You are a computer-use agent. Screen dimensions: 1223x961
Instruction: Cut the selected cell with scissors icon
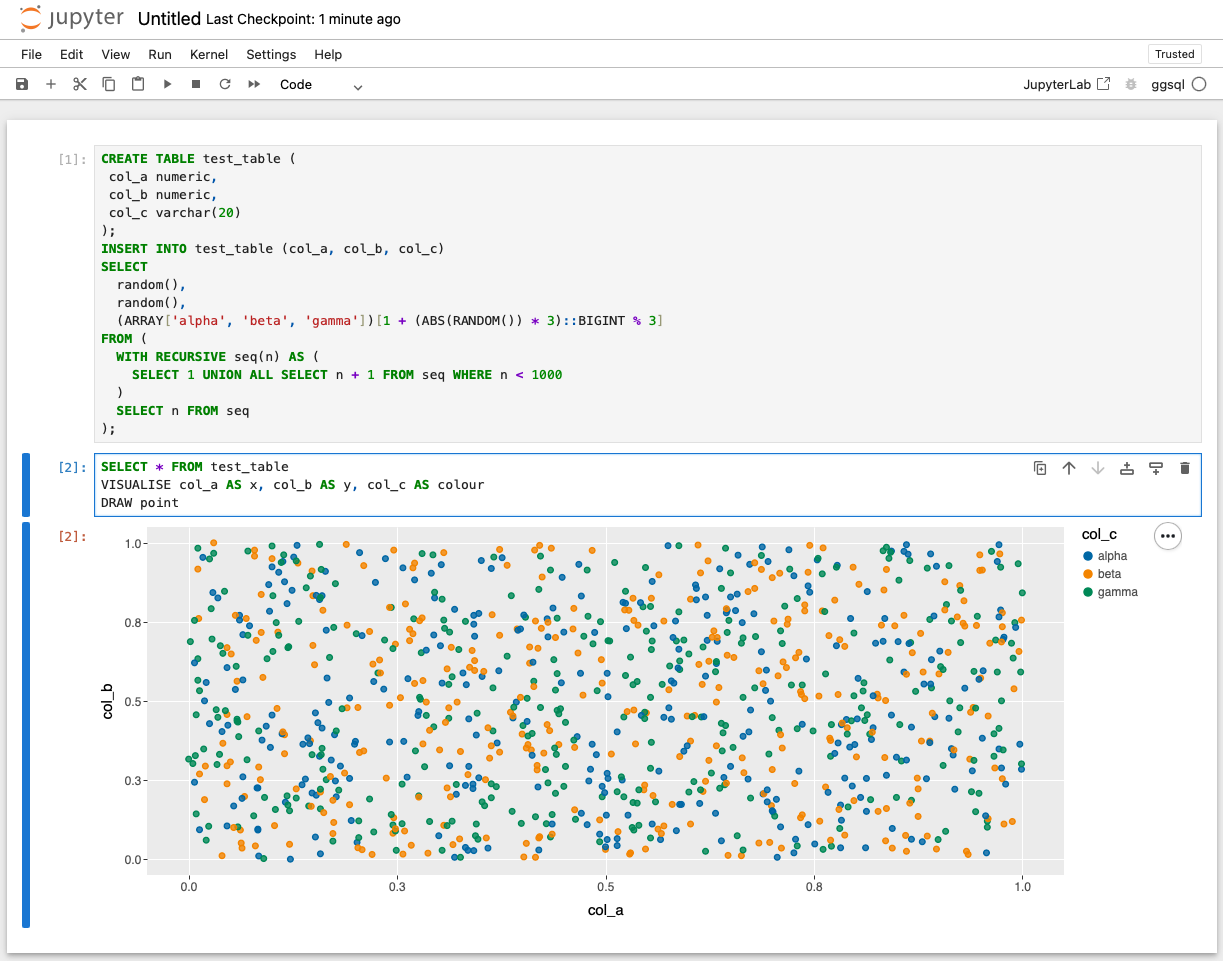coord(80,85)
